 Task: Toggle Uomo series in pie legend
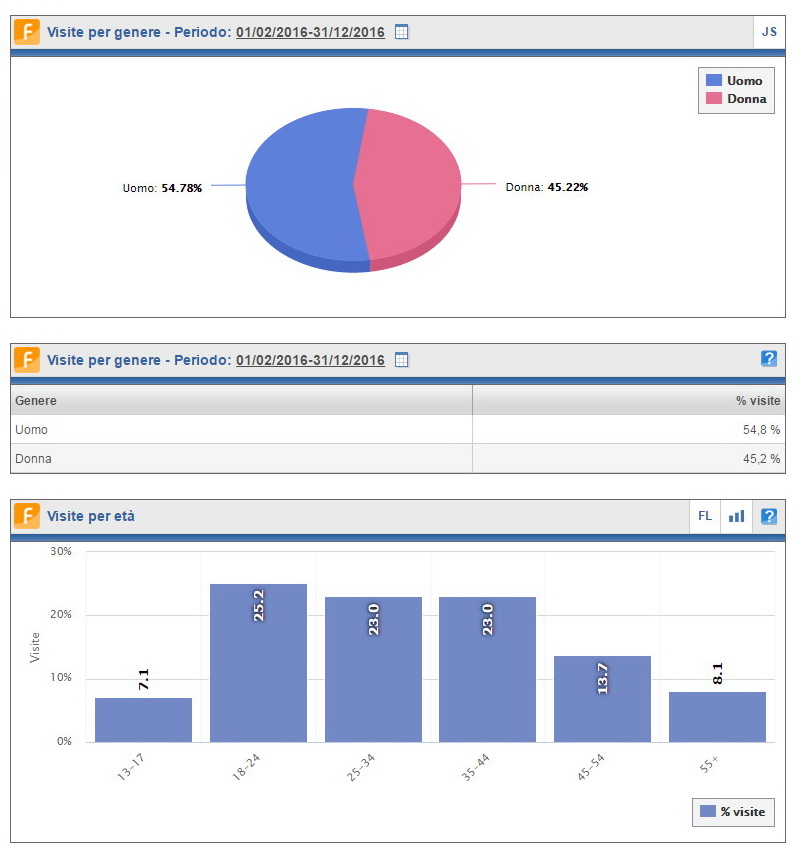(x=734, y=81)
